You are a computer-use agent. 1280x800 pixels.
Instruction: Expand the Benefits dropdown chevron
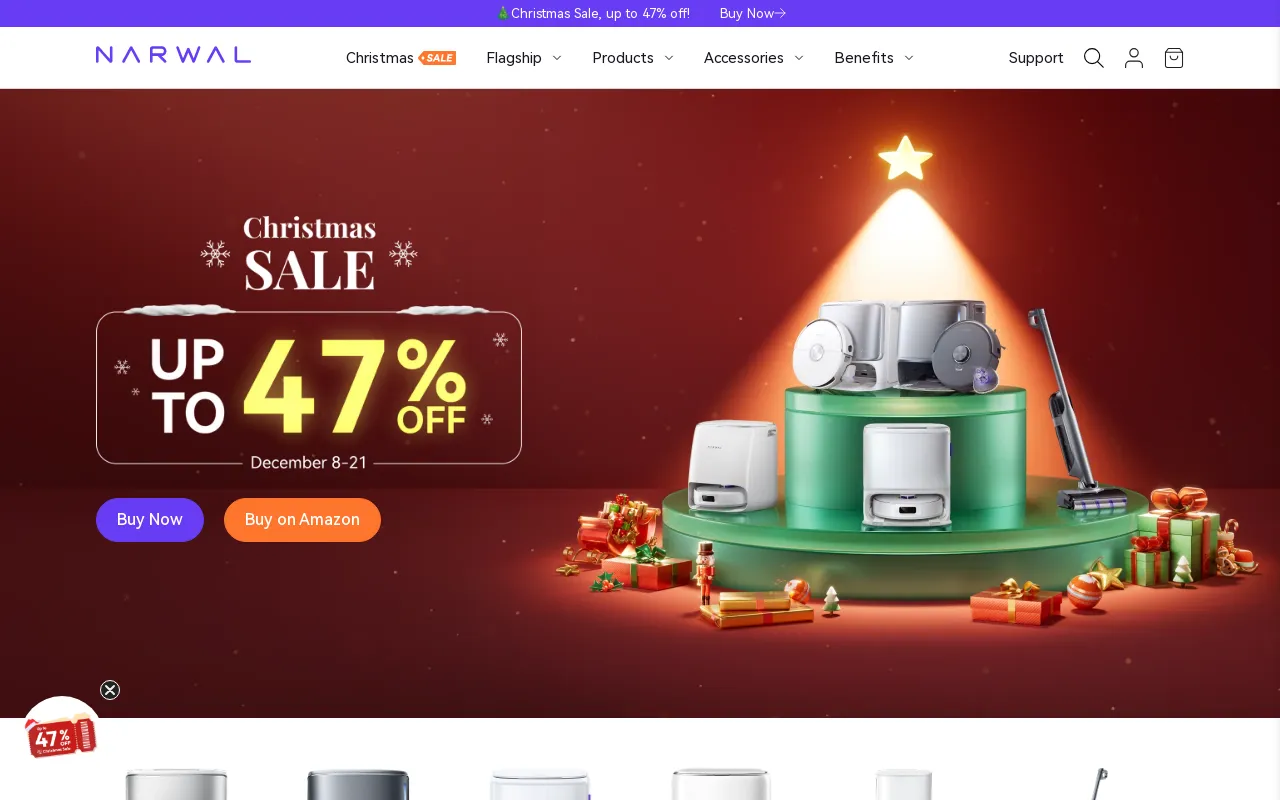click(x=909, y=58)
